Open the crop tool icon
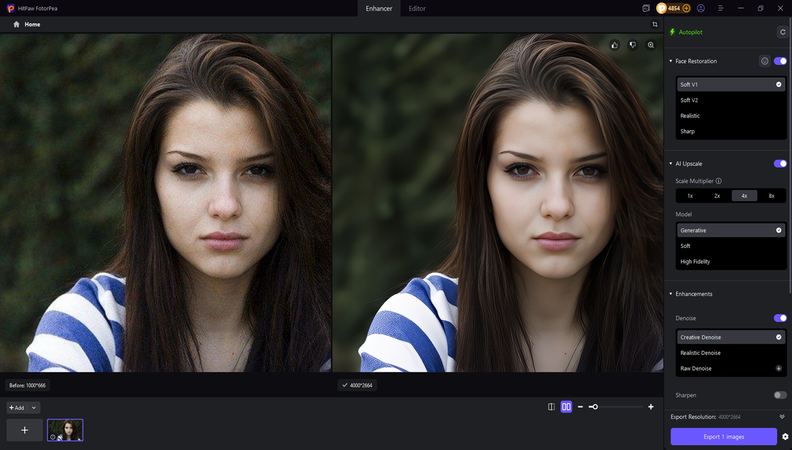Image resolution: width=792 pixels, height=450 pixels. [x=655, y=24]
